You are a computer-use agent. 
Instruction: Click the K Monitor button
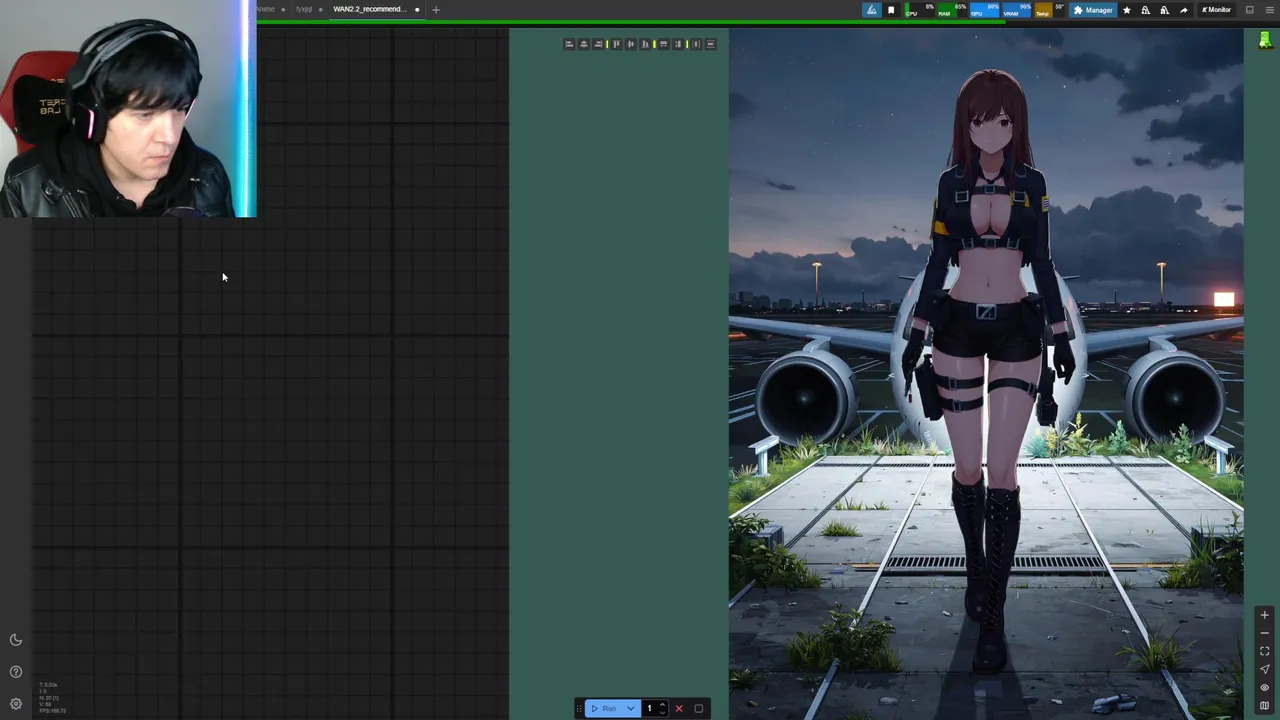point(1216,10)
